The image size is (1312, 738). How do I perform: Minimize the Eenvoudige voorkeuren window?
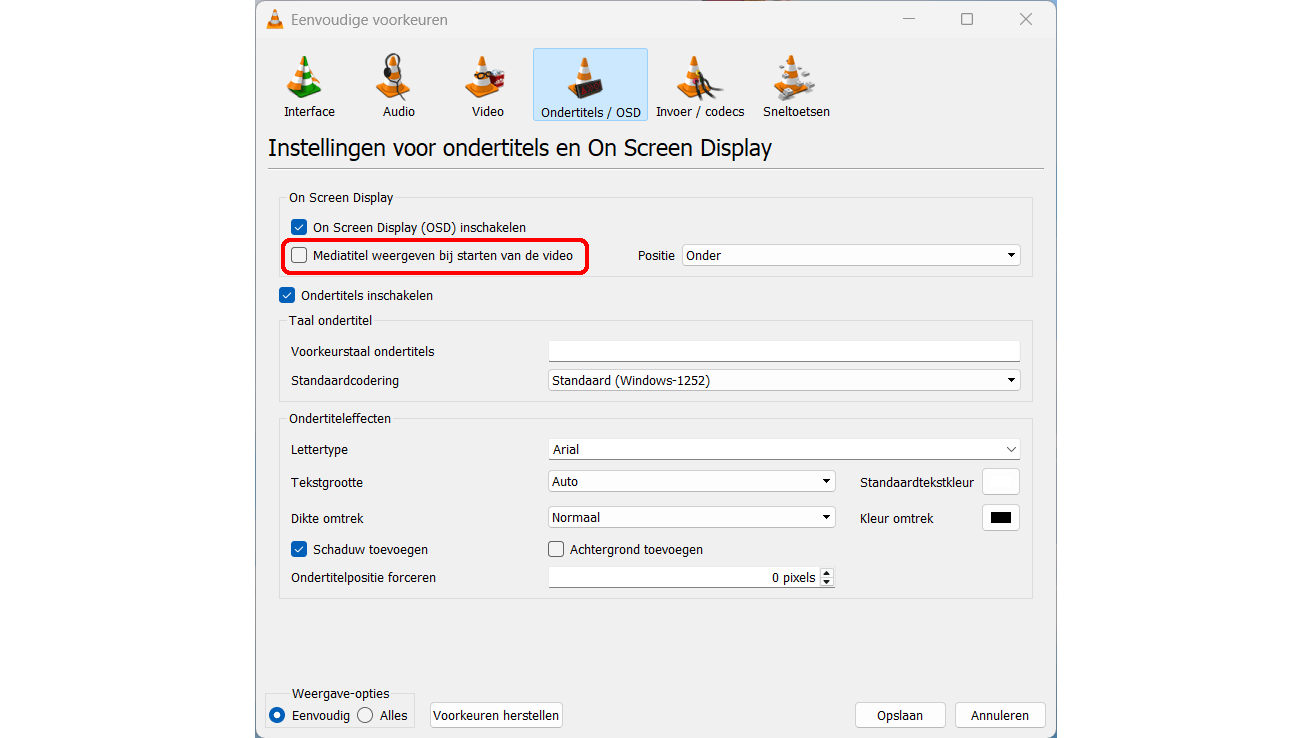(909, 19)
